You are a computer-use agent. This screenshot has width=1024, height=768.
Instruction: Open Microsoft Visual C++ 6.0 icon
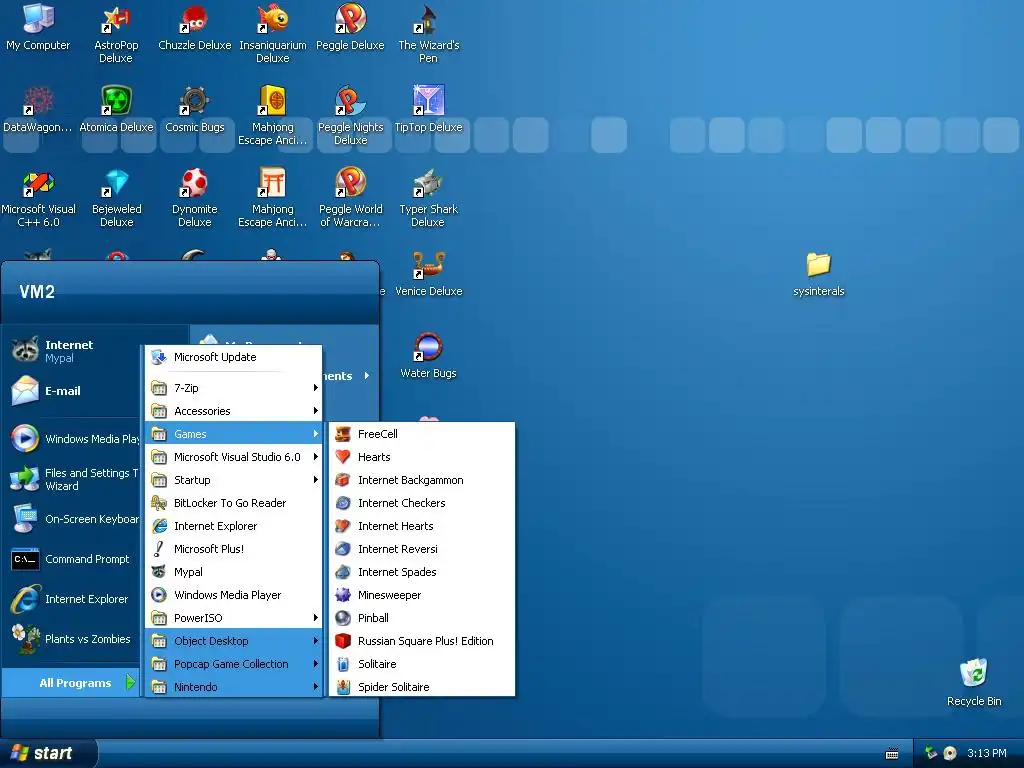(x=38, y=198)
